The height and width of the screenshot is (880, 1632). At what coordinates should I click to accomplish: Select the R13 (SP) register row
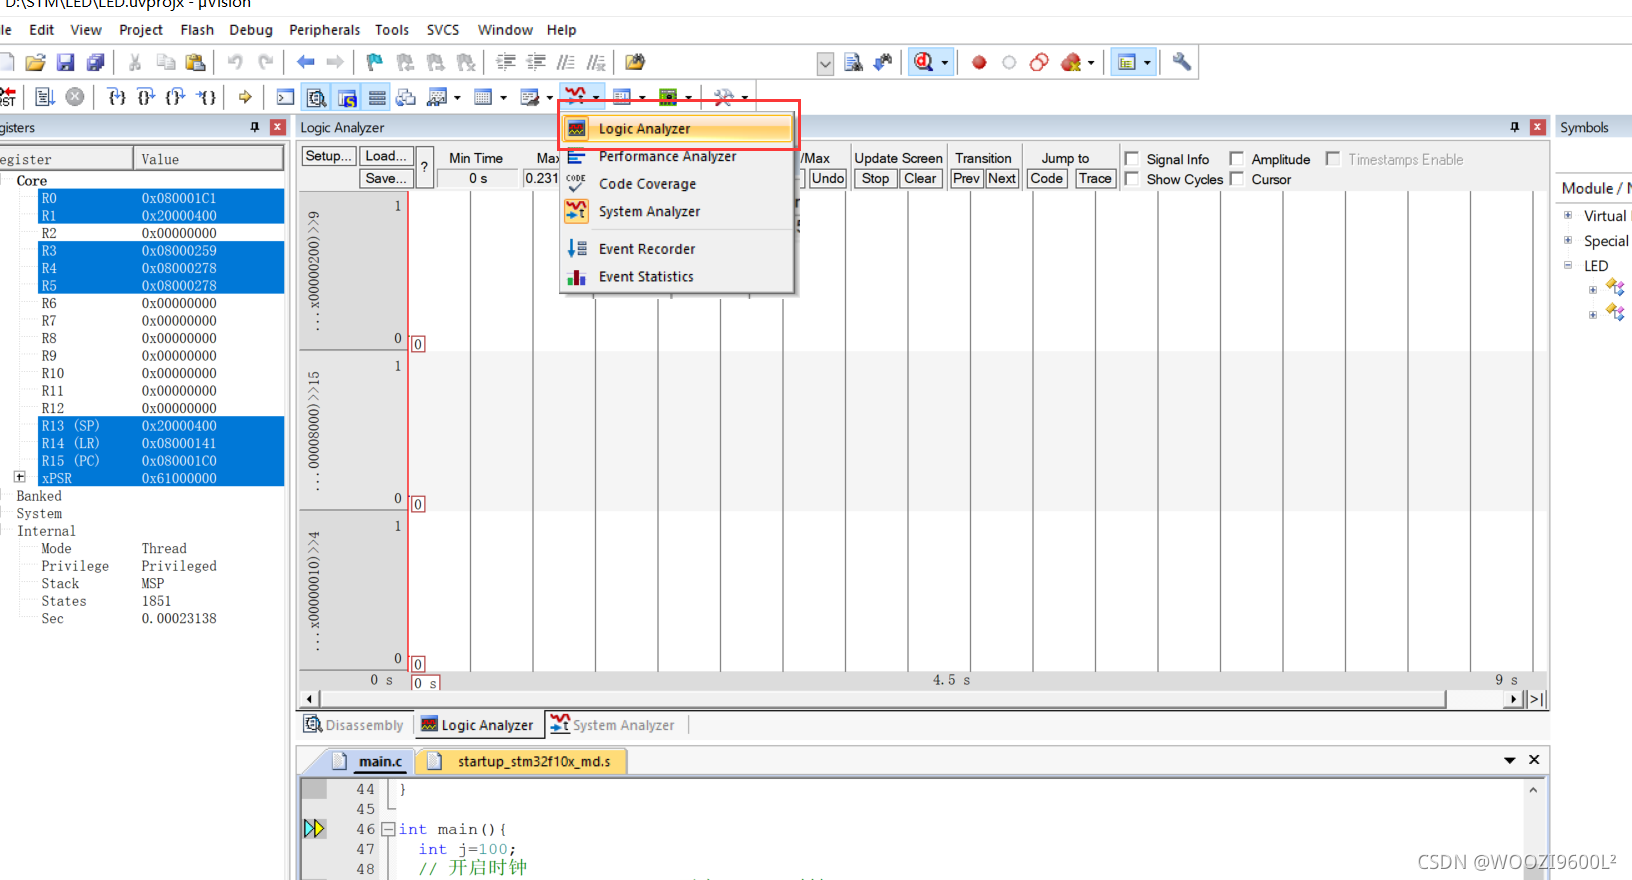click(161, 425)
